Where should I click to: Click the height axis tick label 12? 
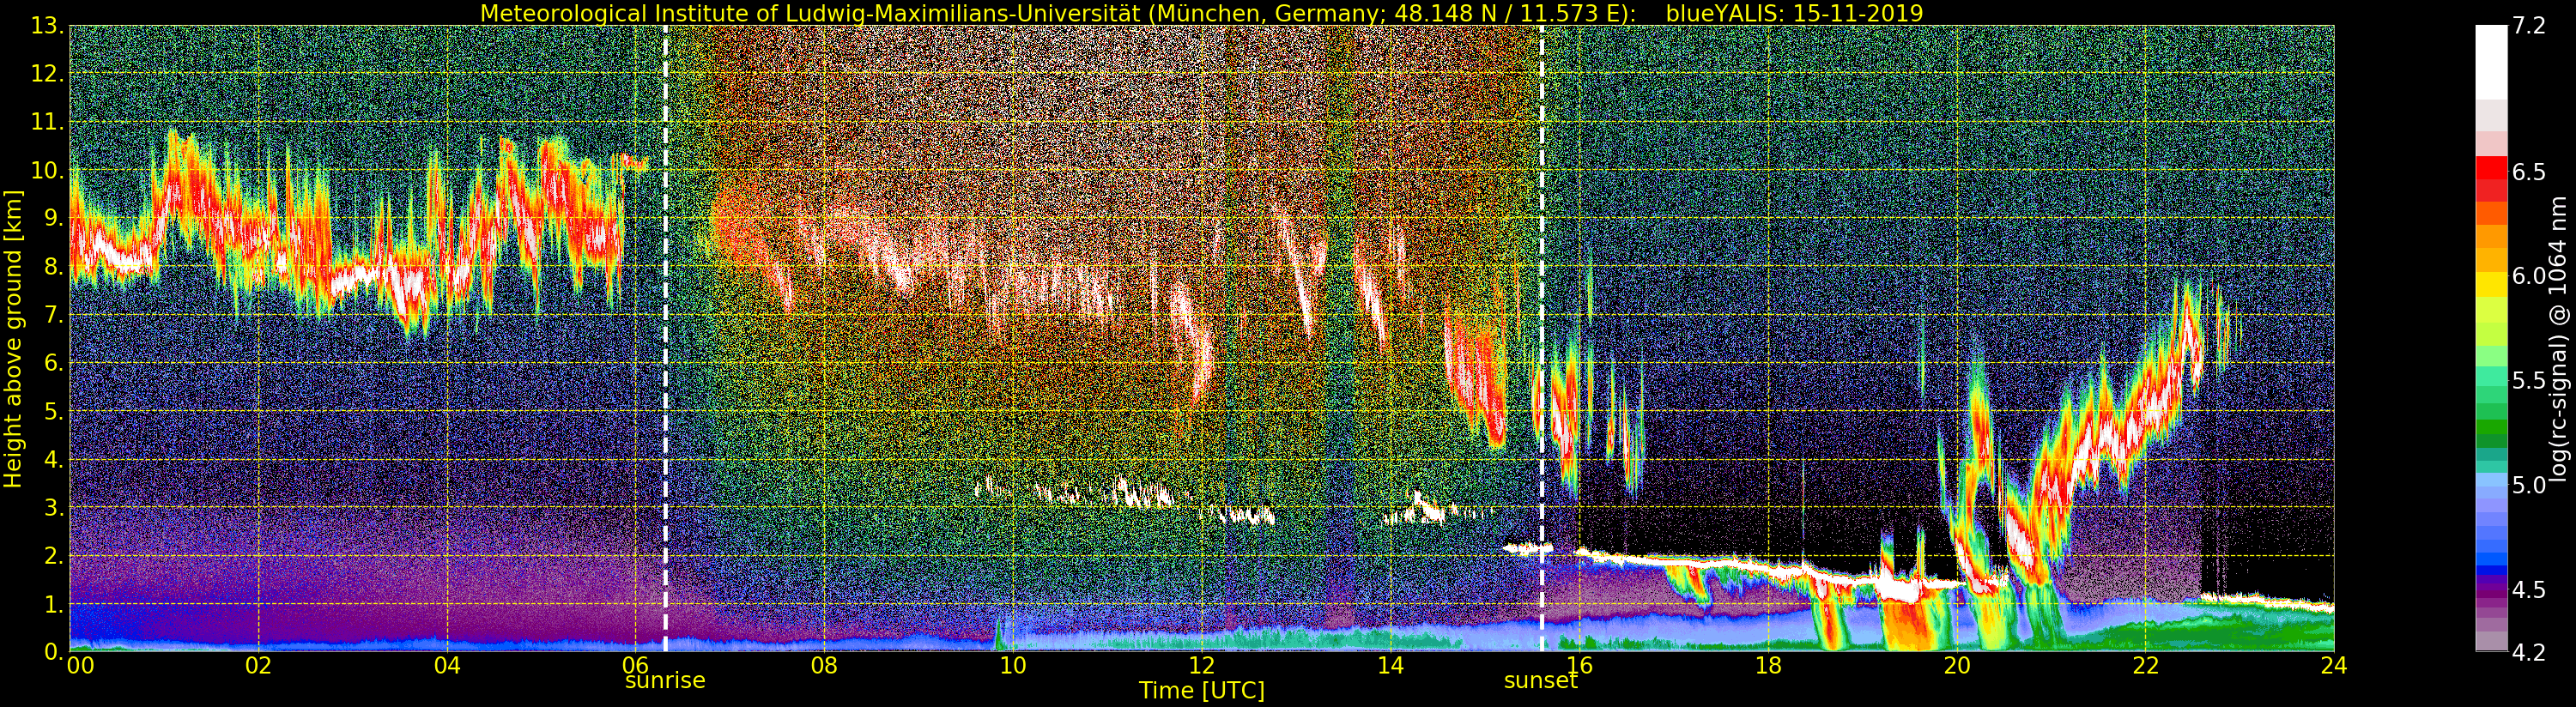click(x=46, y=75)
